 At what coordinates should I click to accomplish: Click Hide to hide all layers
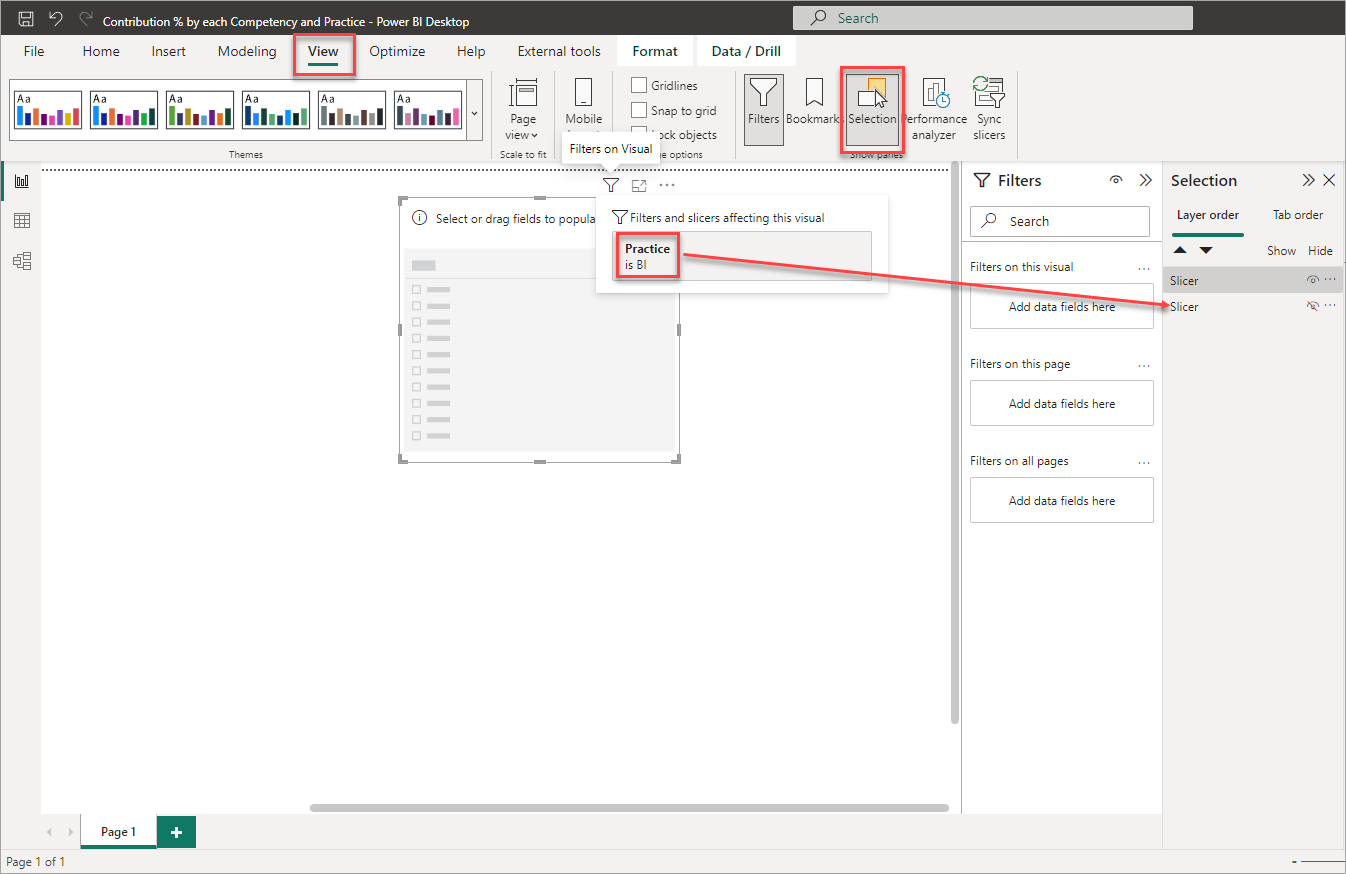(1320, 251)
